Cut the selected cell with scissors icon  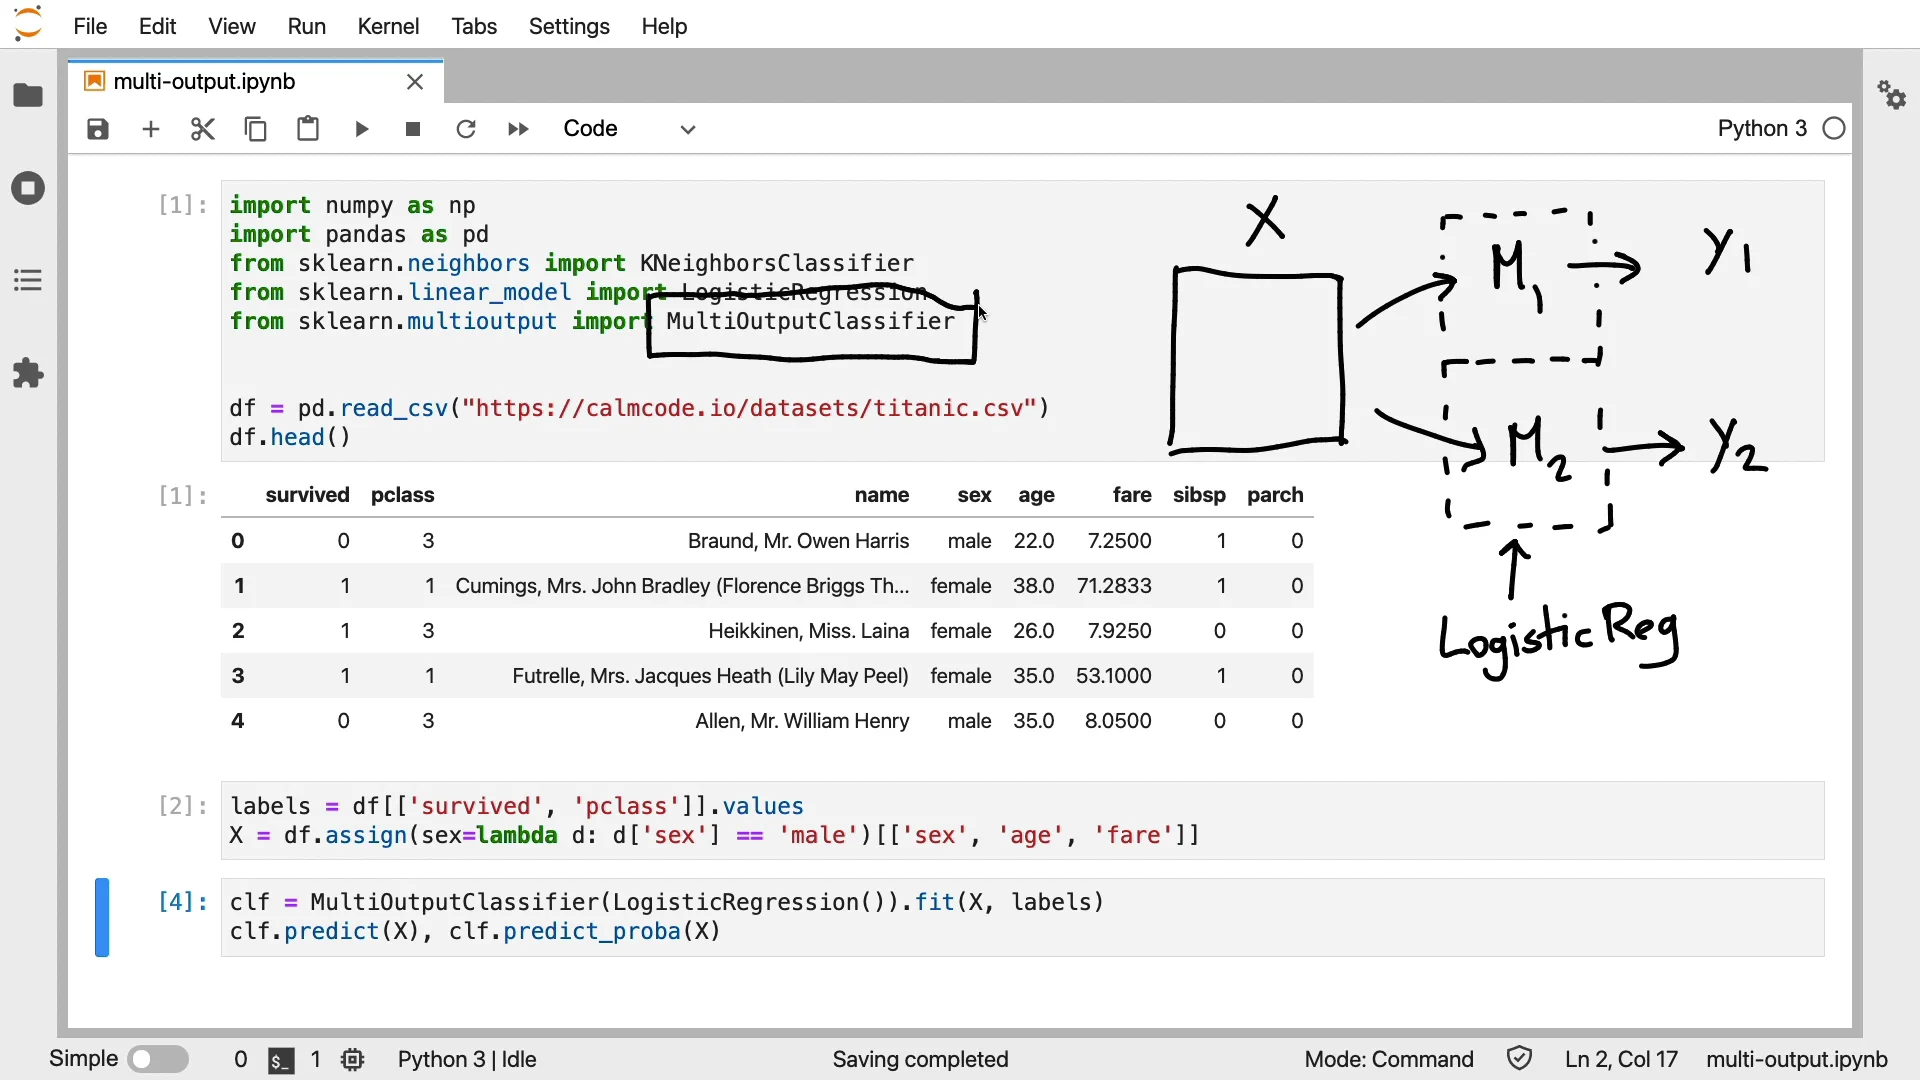[x=203, y=129]
